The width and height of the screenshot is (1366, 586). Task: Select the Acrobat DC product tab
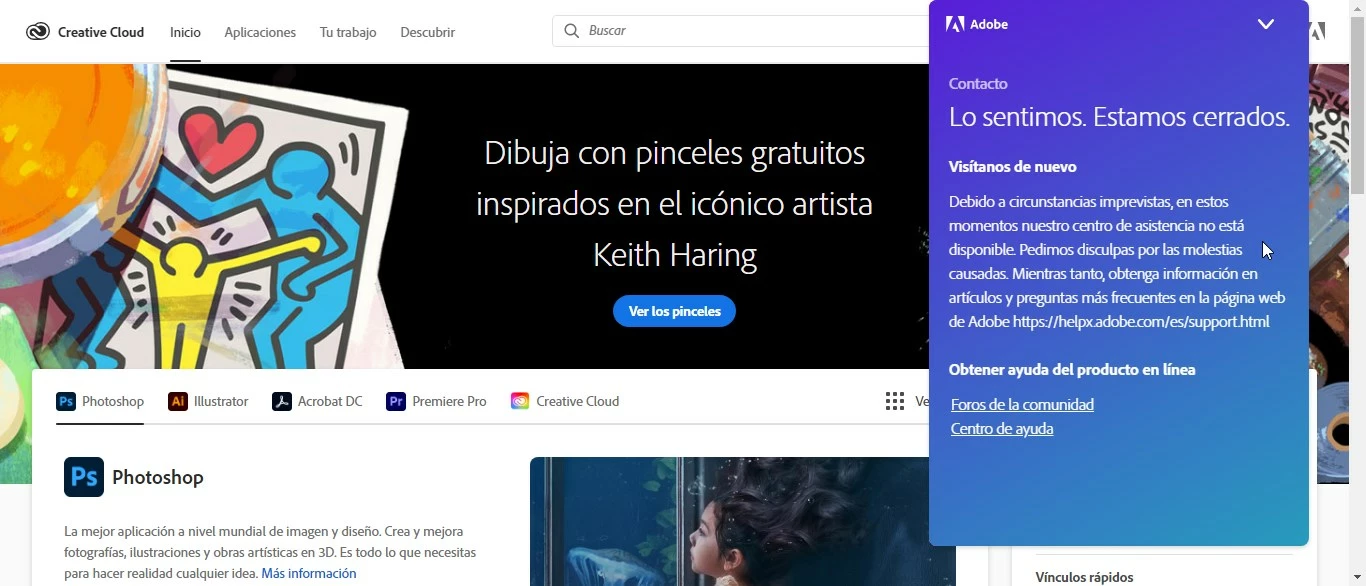point(317,401)
